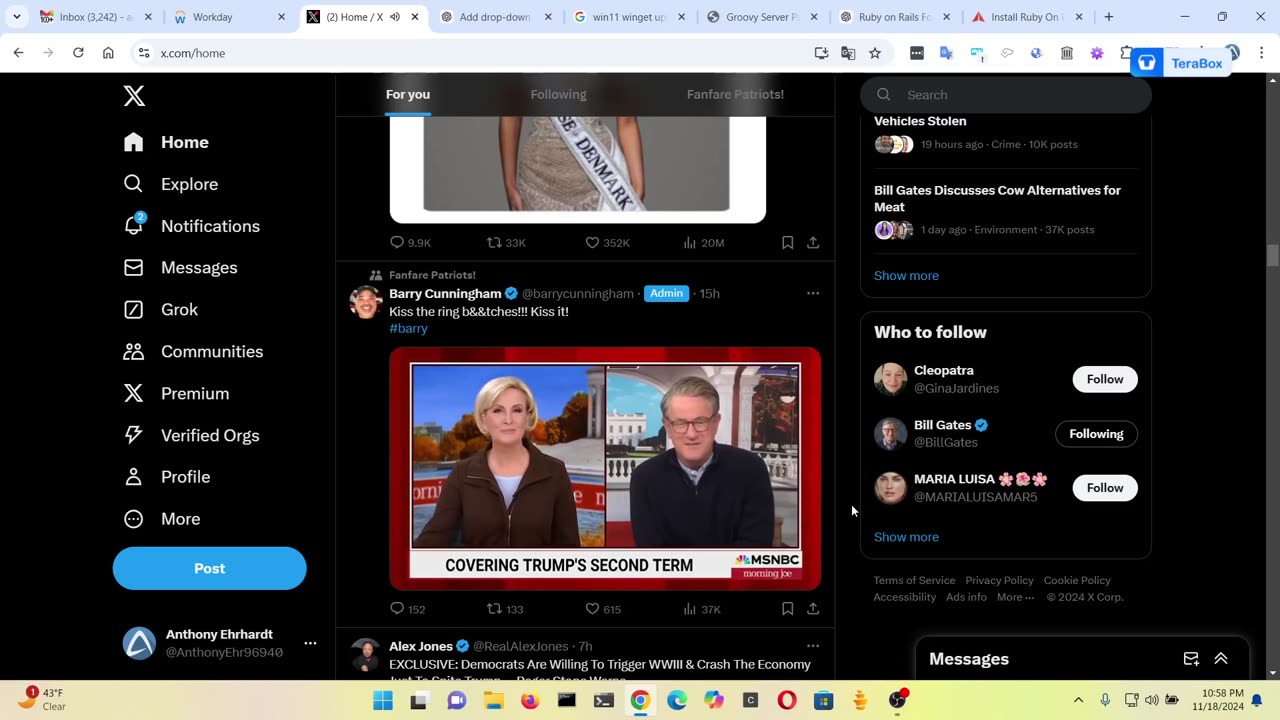Screen dimensions: 1280x720
Task: Open Barry Cunningham's profile name
Action: tap(445, 294)
